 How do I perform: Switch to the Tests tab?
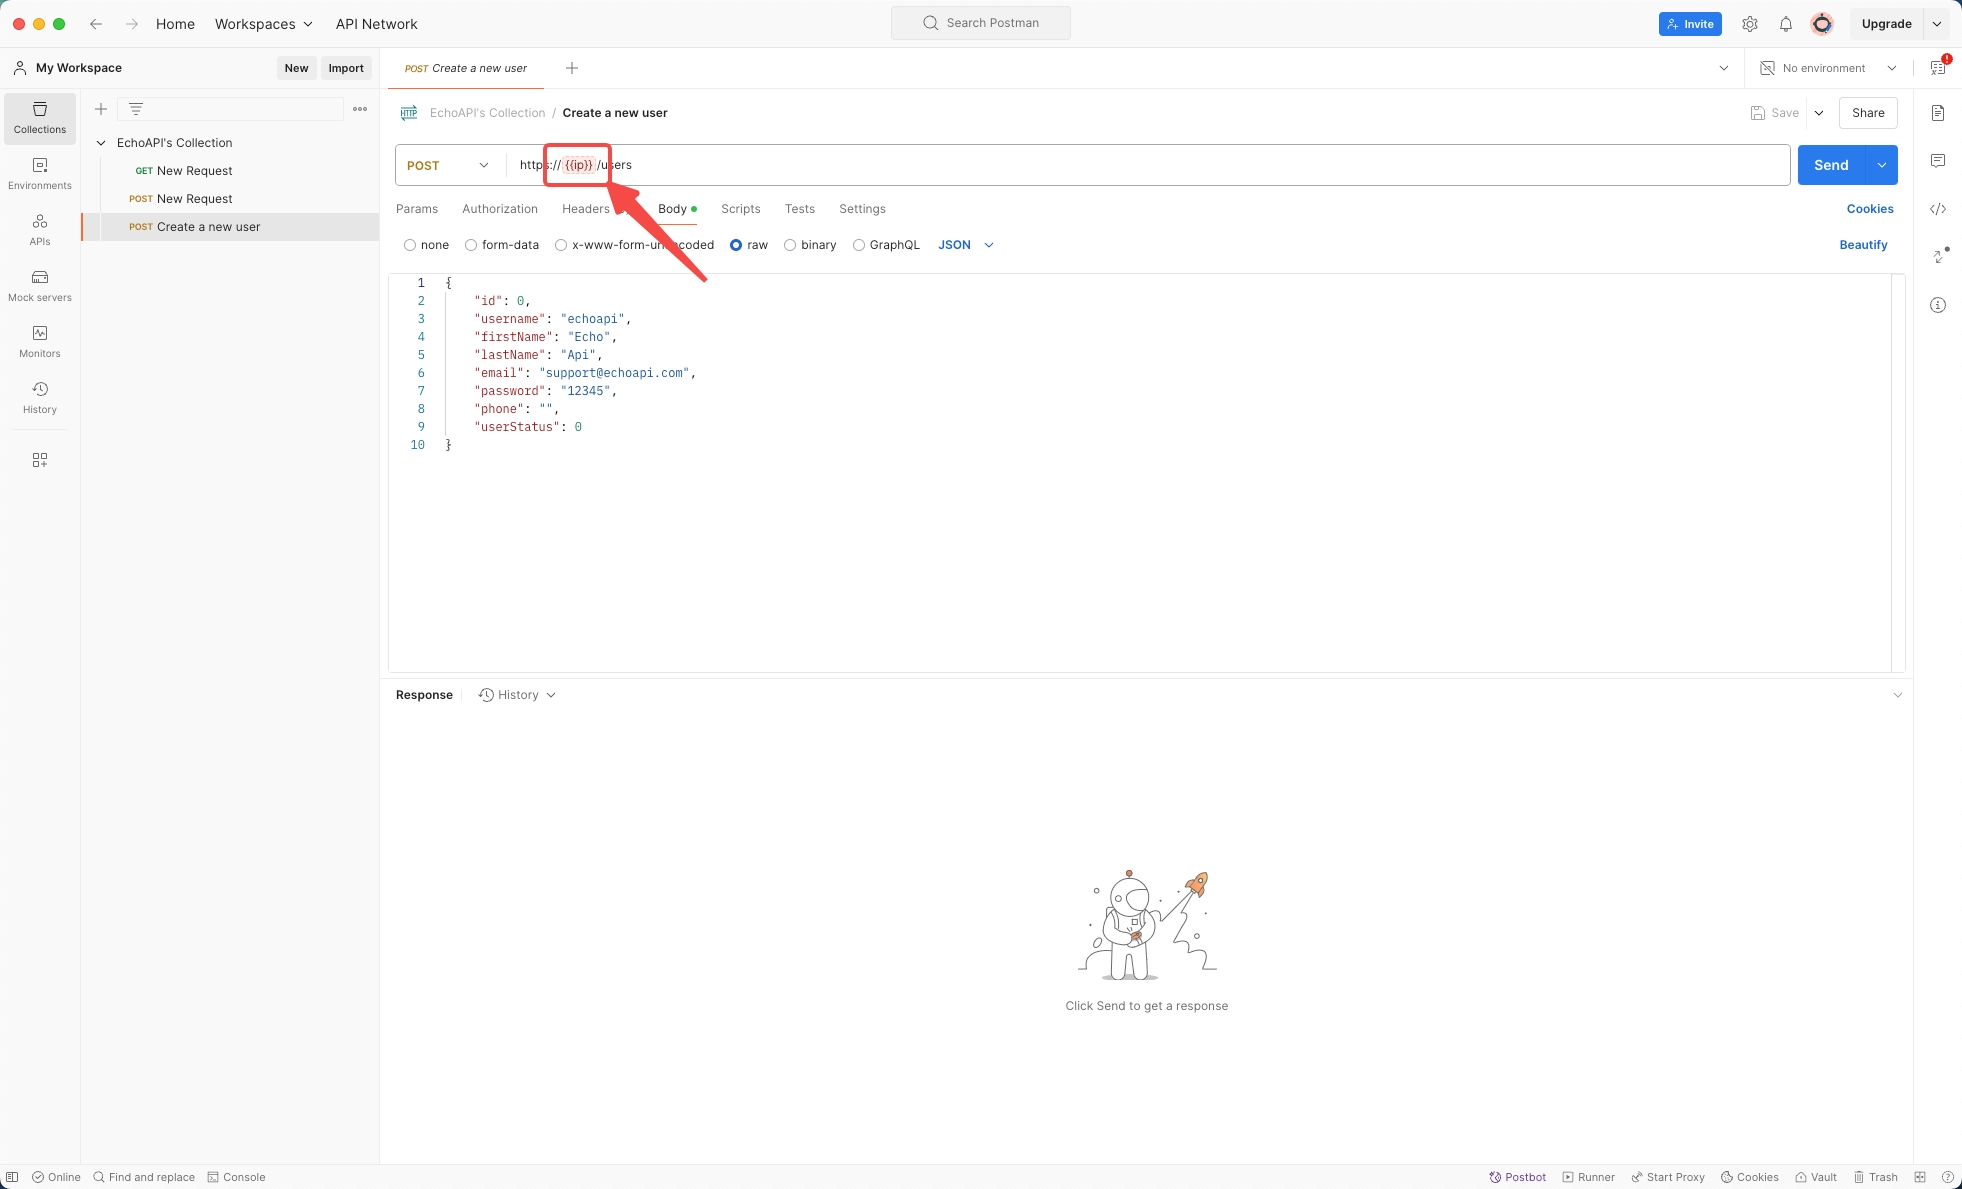tap(797, 209)
